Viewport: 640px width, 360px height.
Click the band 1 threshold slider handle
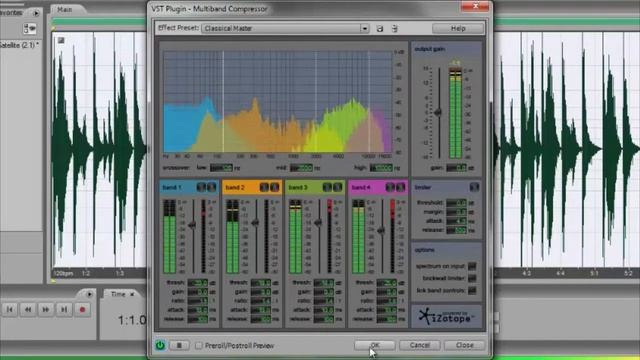click(x=192, y=224)
